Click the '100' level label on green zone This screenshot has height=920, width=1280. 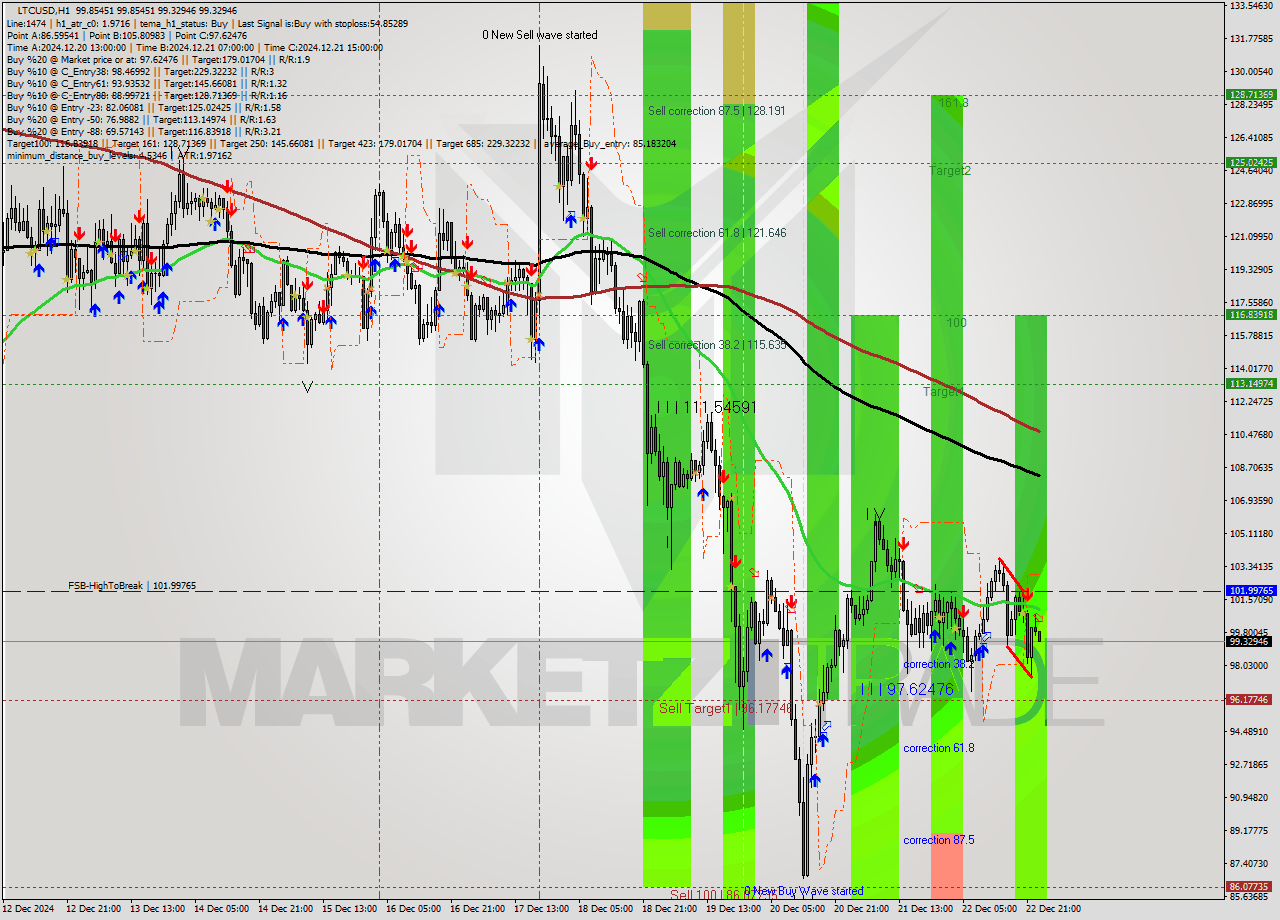point(957,323)
